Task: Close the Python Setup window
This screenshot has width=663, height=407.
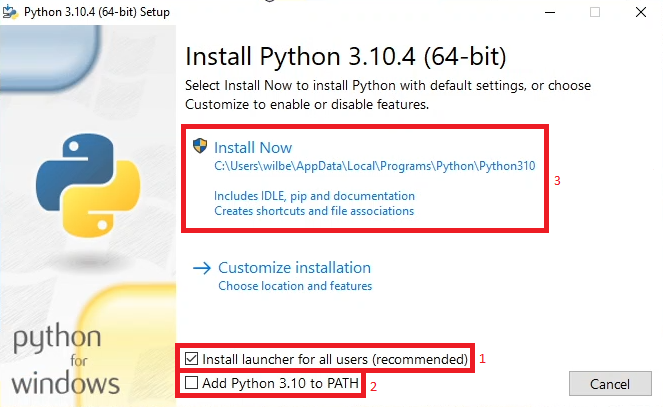Action: [641, 12]
